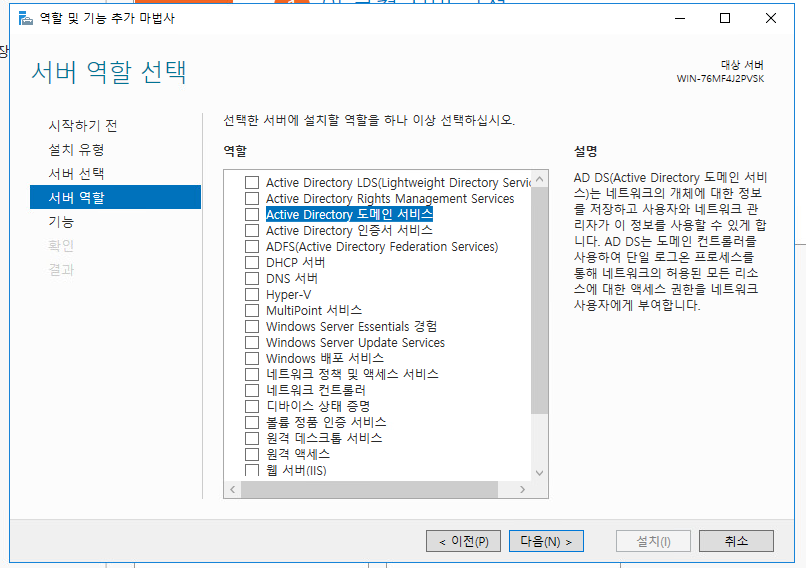Tick the 원격 데스크톱 서비스 checkbox
This screenshot has width=806, height=568.
pyautogui.click(x=252, y=438)
